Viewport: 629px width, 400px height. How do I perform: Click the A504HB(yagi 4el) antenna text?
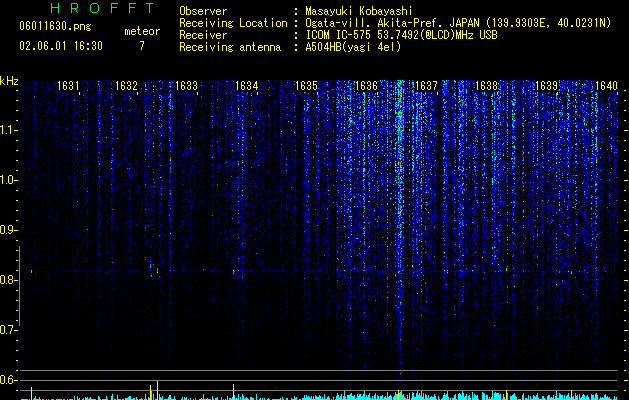tap(353, 47)
